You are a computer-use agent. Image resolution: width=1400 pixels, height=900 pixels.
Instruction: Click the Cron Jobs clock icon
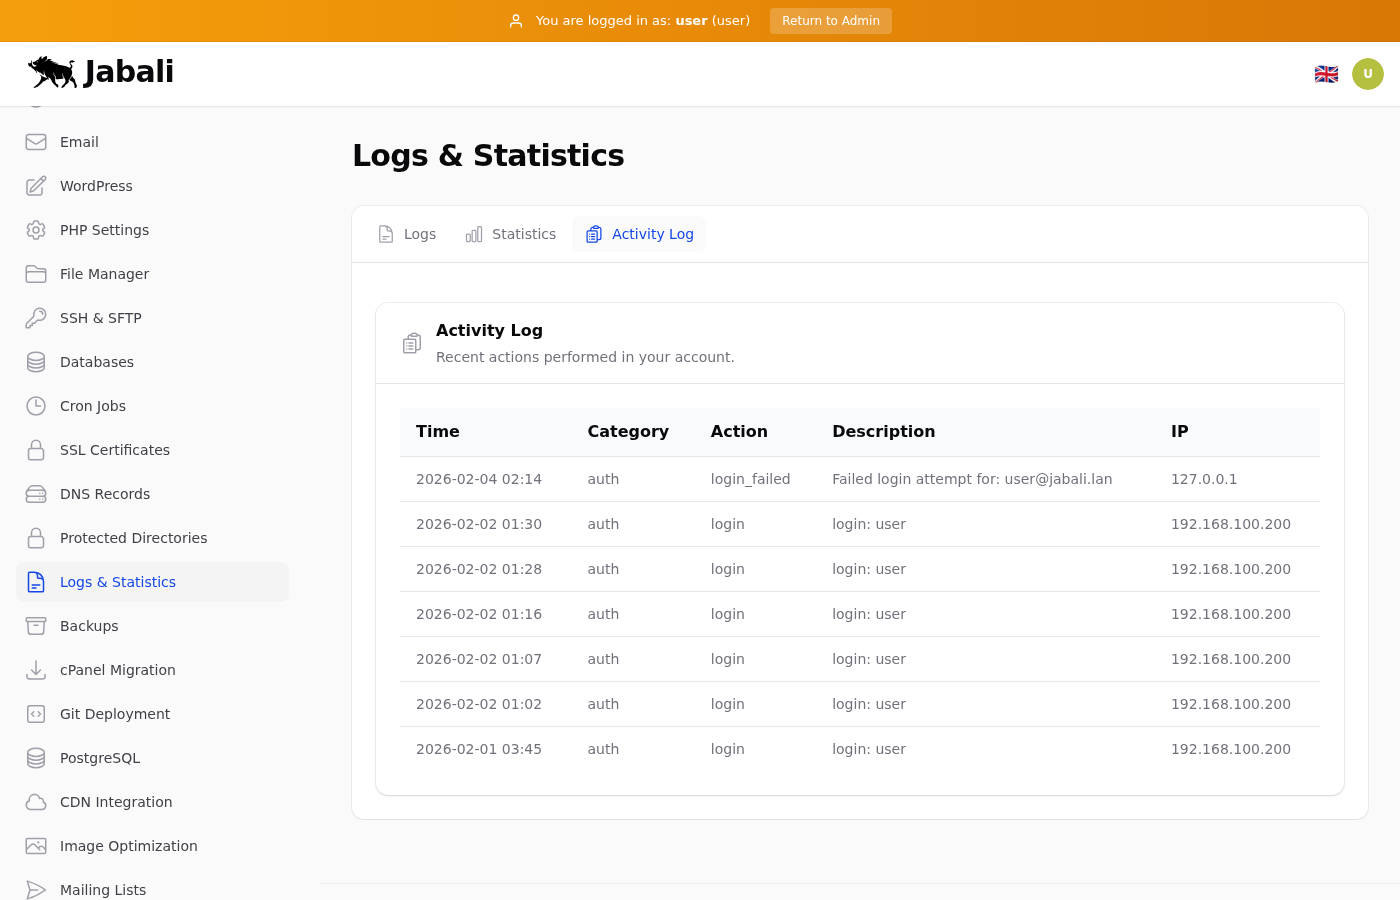pos(36,406)
